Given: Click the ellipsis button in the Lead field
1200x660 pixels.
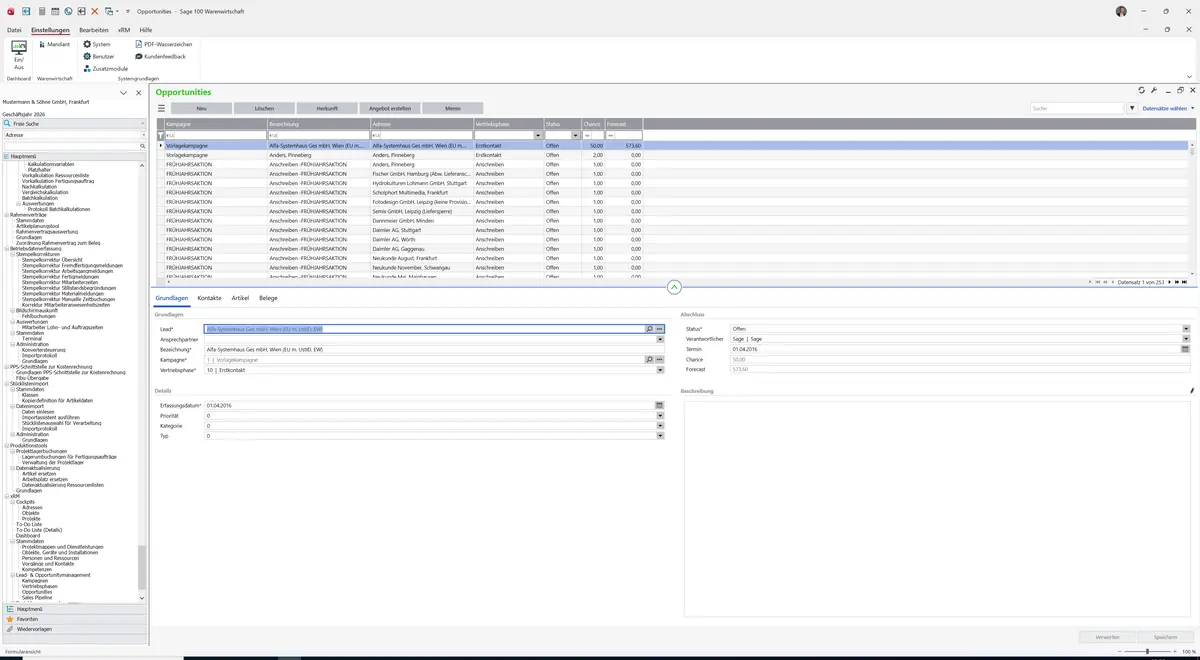Looking at the screenshot, I should pyautogui.click(x=660, y=328).
